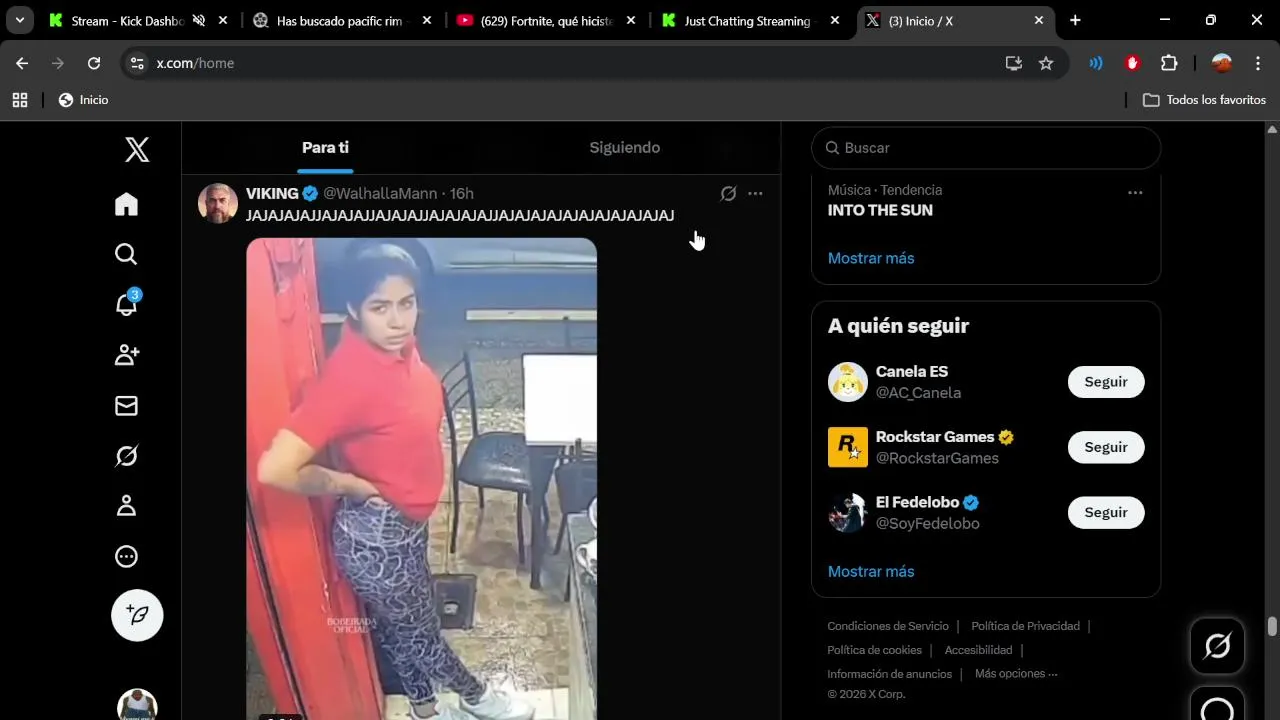This screenshot has height=720, width=1280.
Task: Open Canela ES profile avatar
Action: pos(848,382)
